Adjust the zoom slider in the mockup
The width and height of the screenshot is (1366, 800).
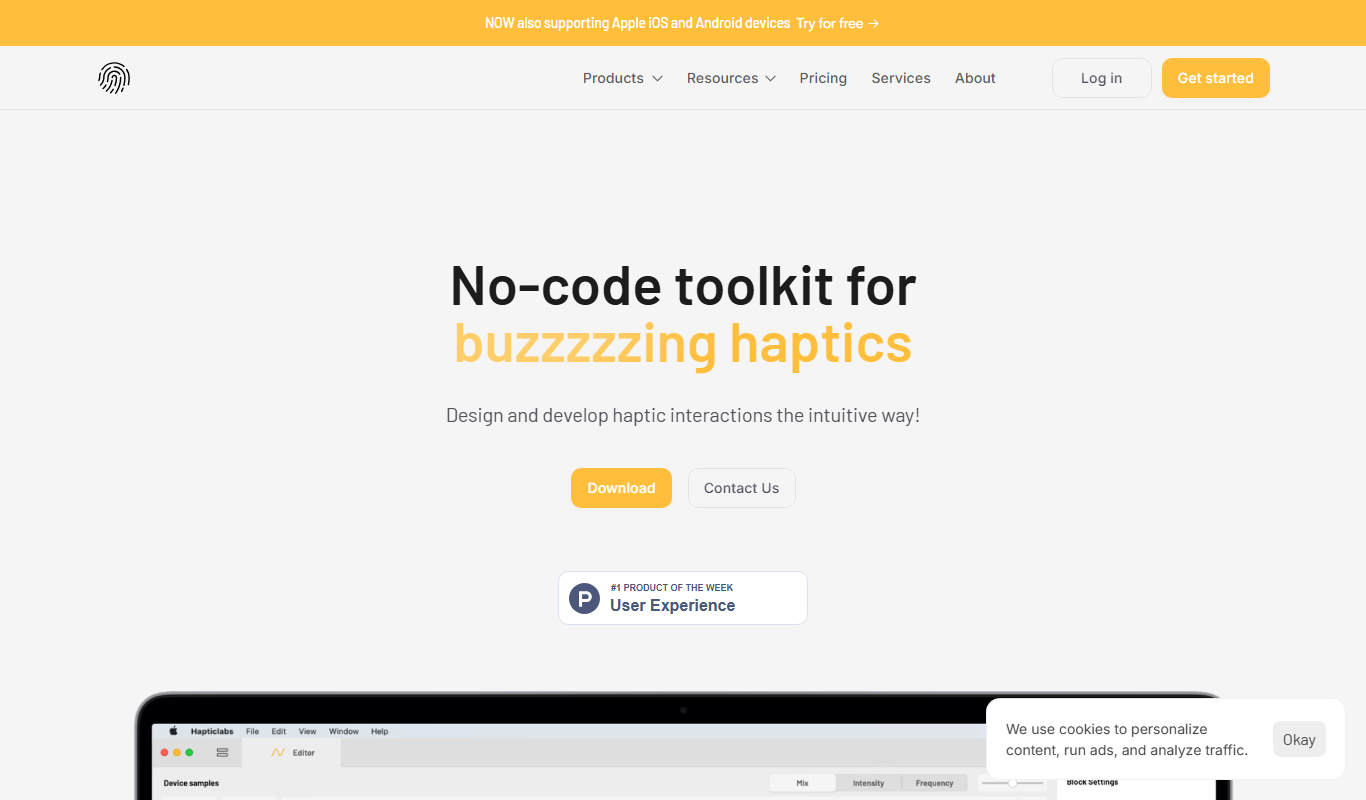1012,783
